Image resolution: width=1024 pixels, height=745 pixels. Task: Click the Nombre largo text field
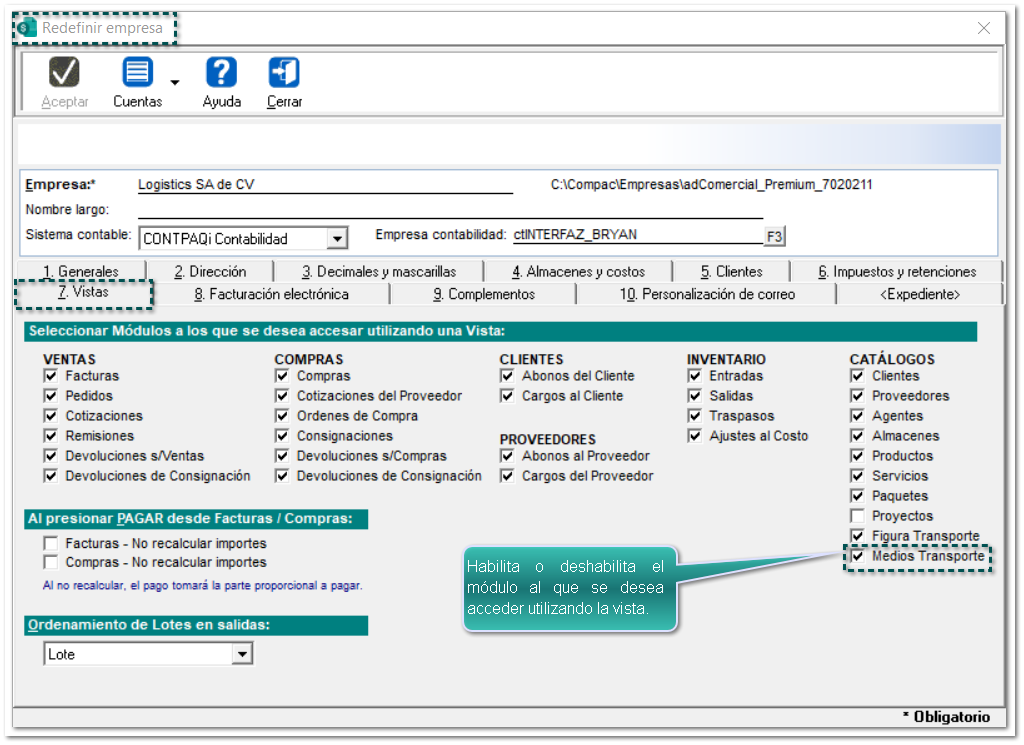450,210
